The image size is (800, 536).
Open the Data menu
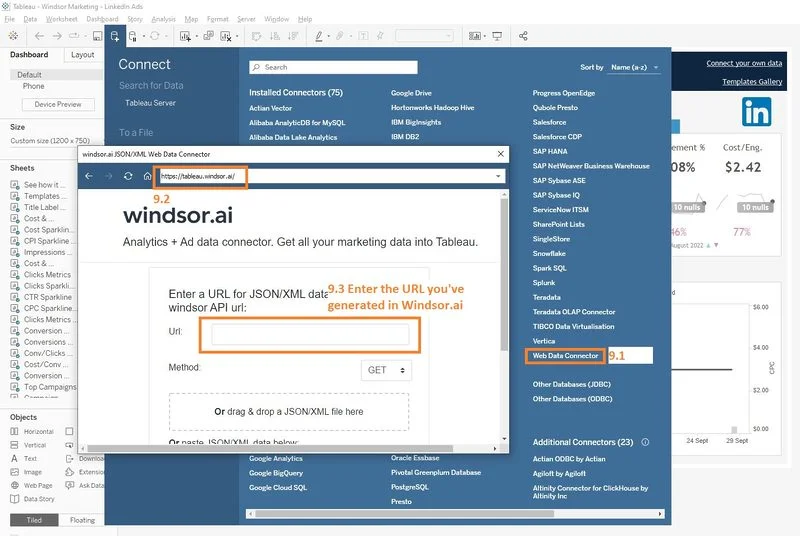tap(30, 19)
